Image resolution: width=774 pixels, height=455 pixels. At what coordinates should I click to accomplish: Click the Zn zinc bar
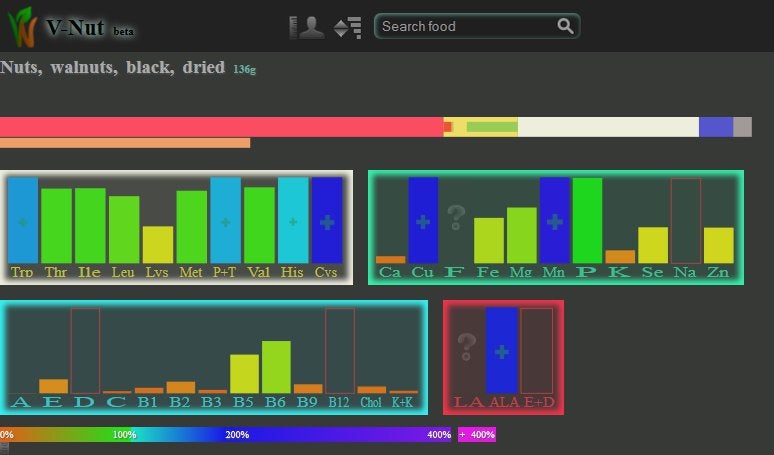click(719, 245)
